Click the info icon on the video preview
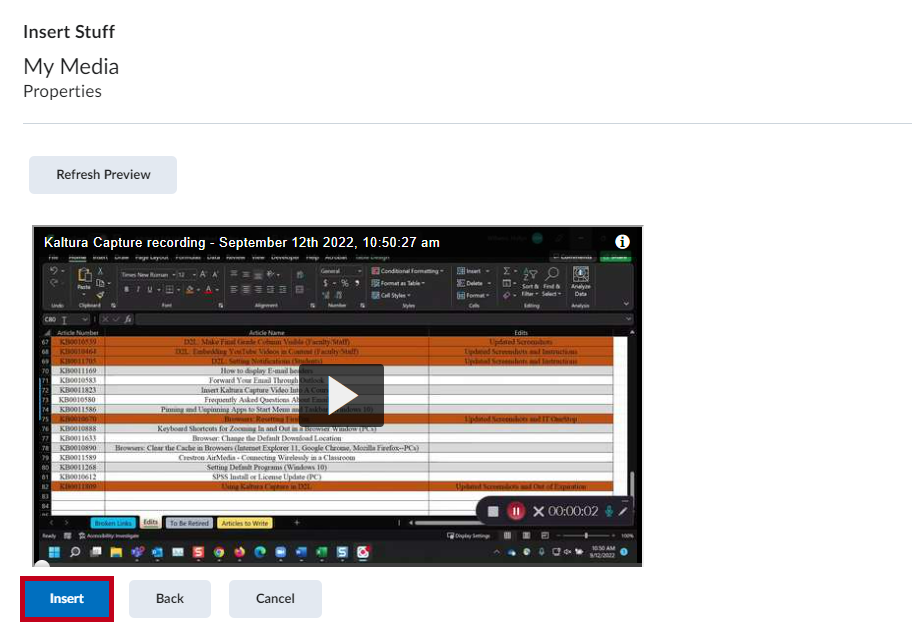Screen dimensions: 912x643 coord(622,243)
